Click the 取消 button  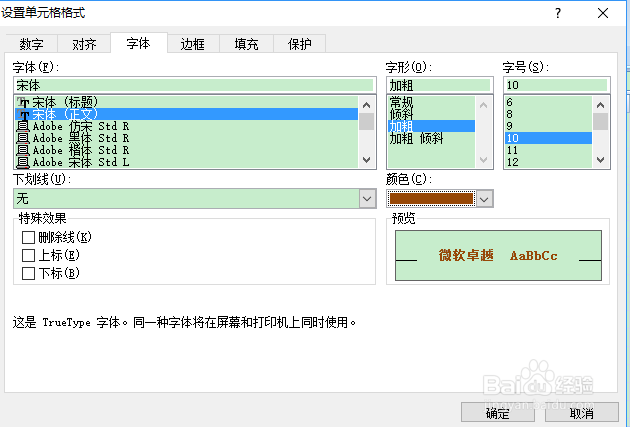click(x=582, y=413)
